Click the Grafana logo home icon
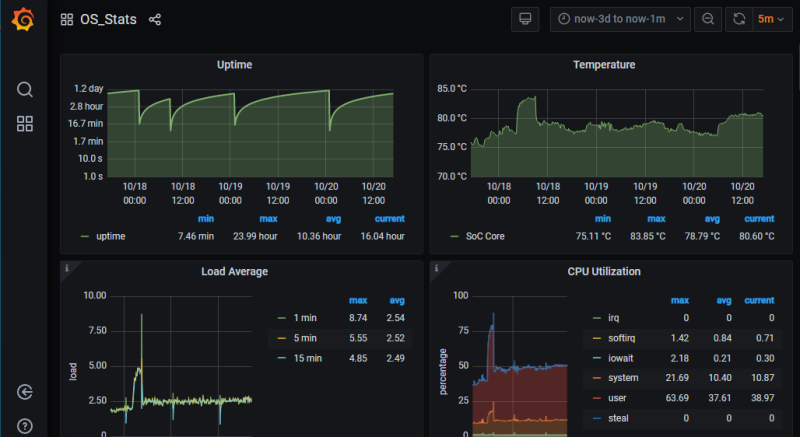800x437 pixels. click(24, 20)
